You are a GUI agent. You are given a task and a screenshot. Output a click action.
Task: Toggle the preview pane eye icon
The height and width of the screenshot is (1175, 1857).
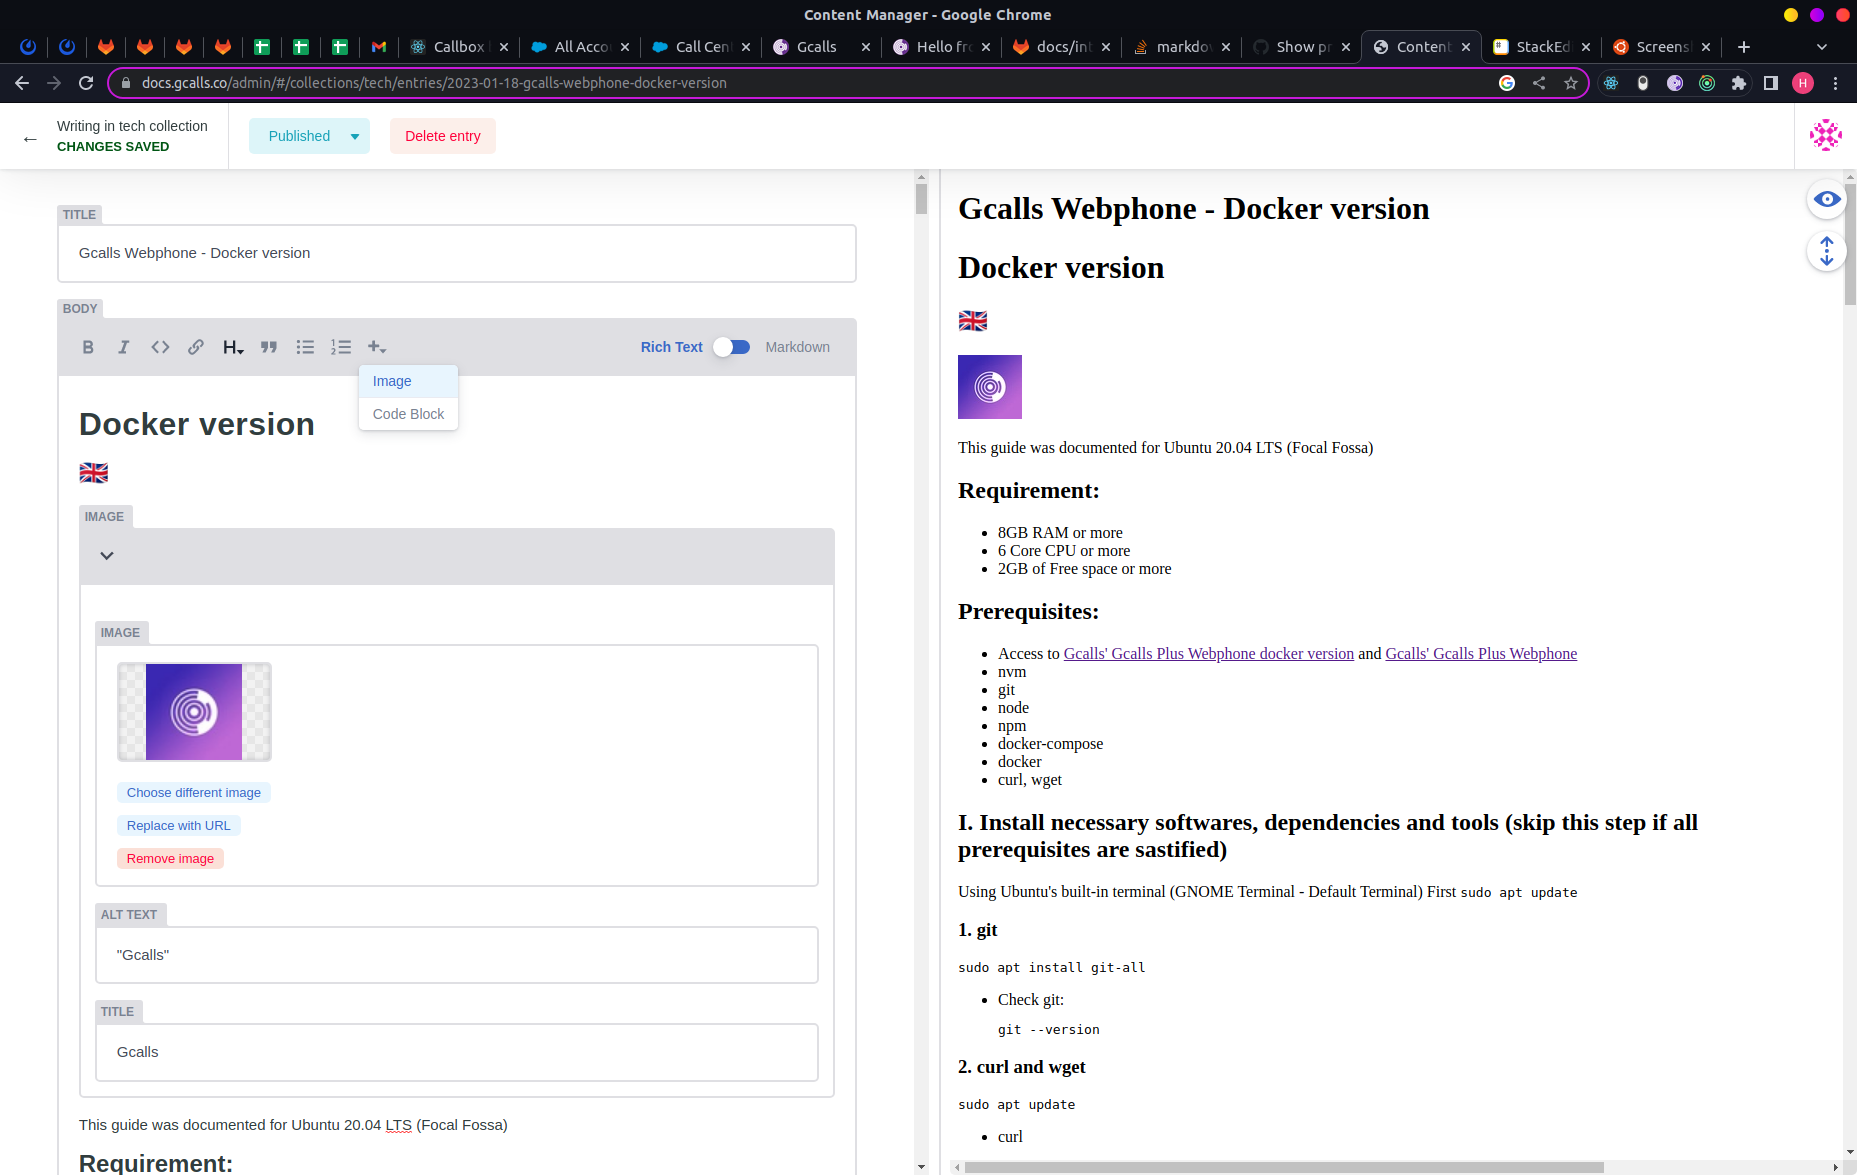[x=1826, y=199]
